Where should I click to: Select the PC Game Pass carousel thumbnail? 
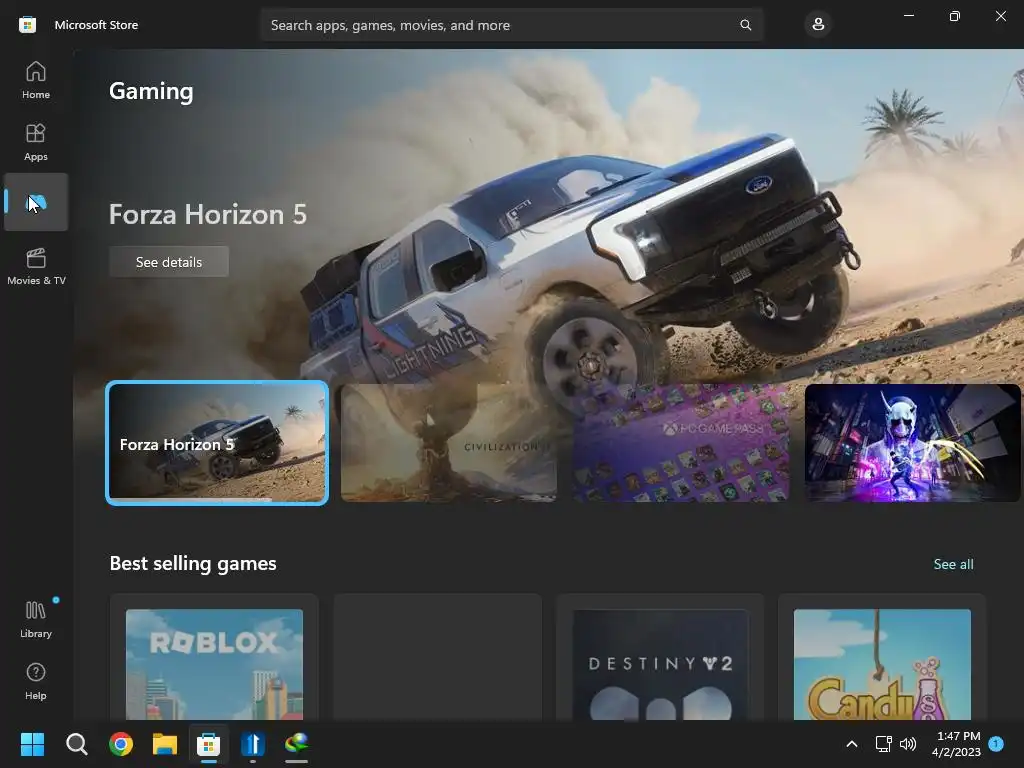[x=681, y=443]
